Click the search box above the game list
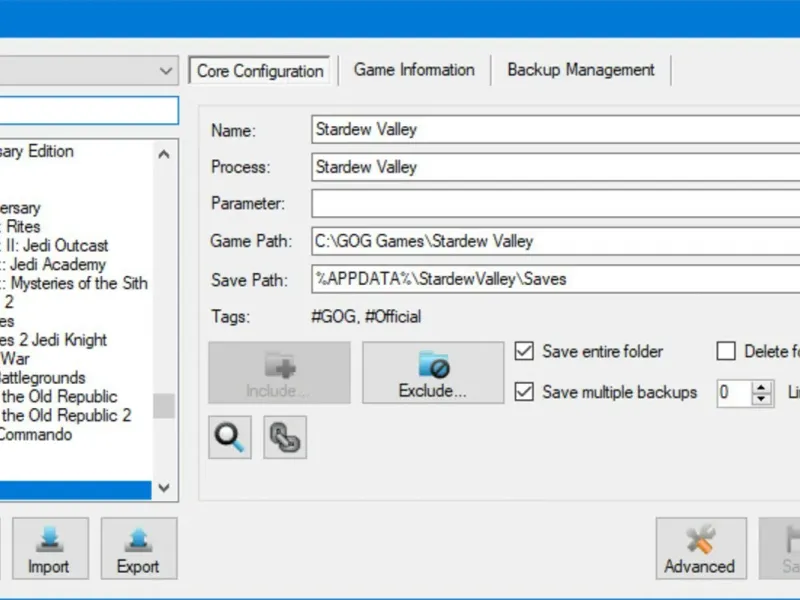Image resolution: width=800 pixels, height=600 pixels. tap(89, 110)
